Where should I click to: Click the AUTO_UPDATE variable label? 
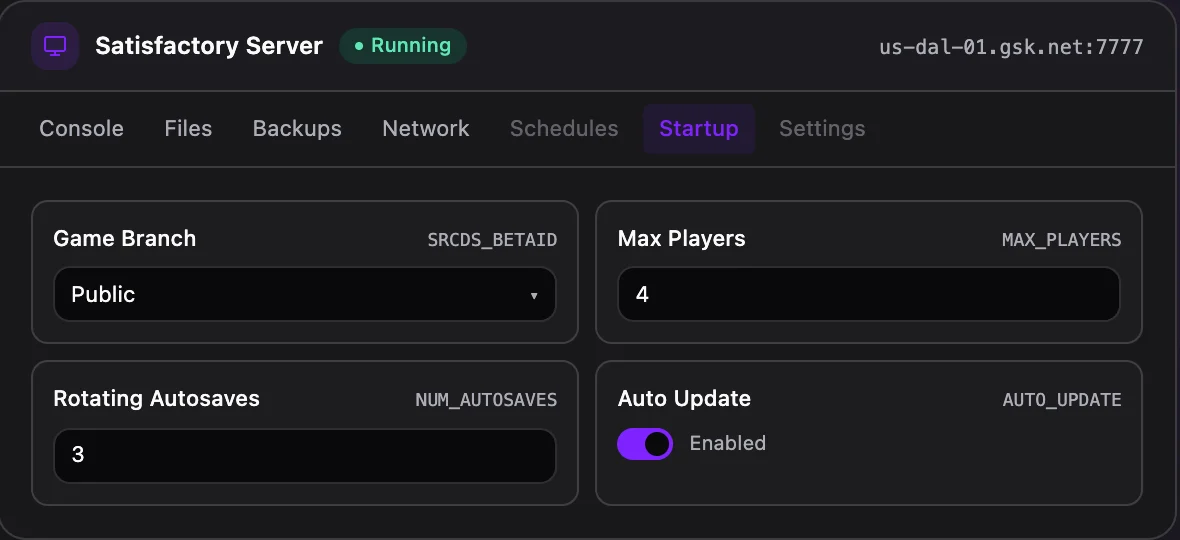click(x=1062, y=400)
